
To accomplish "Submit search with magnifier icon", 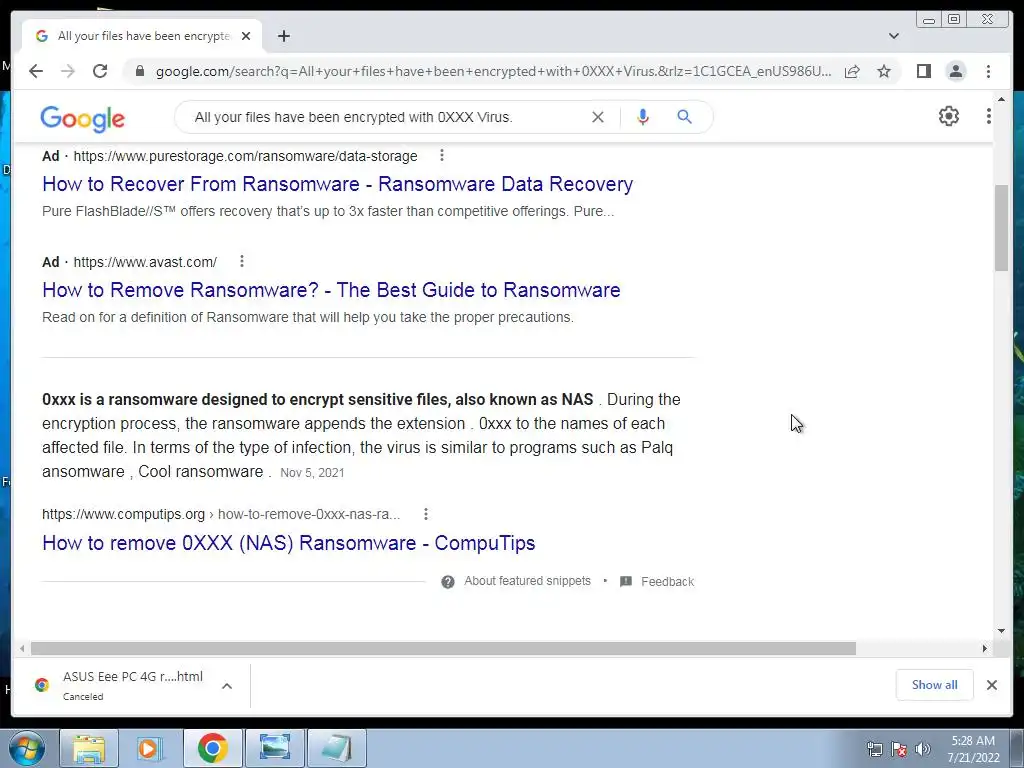I will (684, 117).
